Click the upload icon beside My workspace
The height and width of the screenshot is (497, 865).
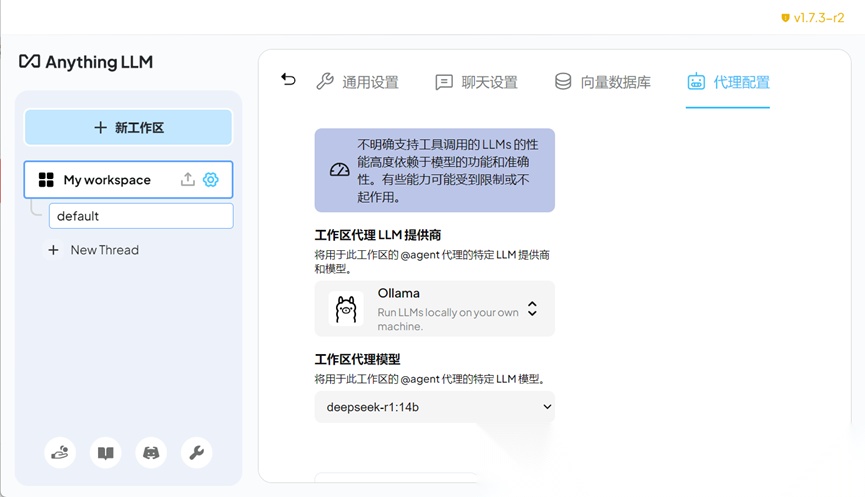pyautogui.click(x=188, y=179)
